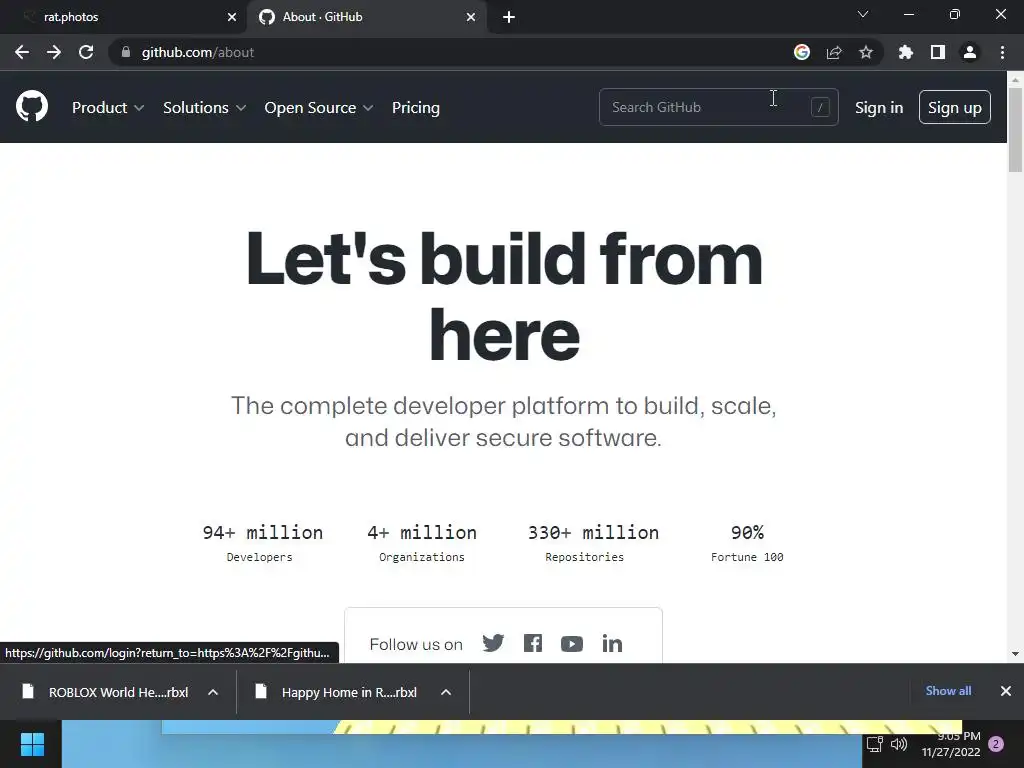Click the "Let's build from here" heading
Image resolution: width=1024 pixels, height=768 pixels.
504,296
